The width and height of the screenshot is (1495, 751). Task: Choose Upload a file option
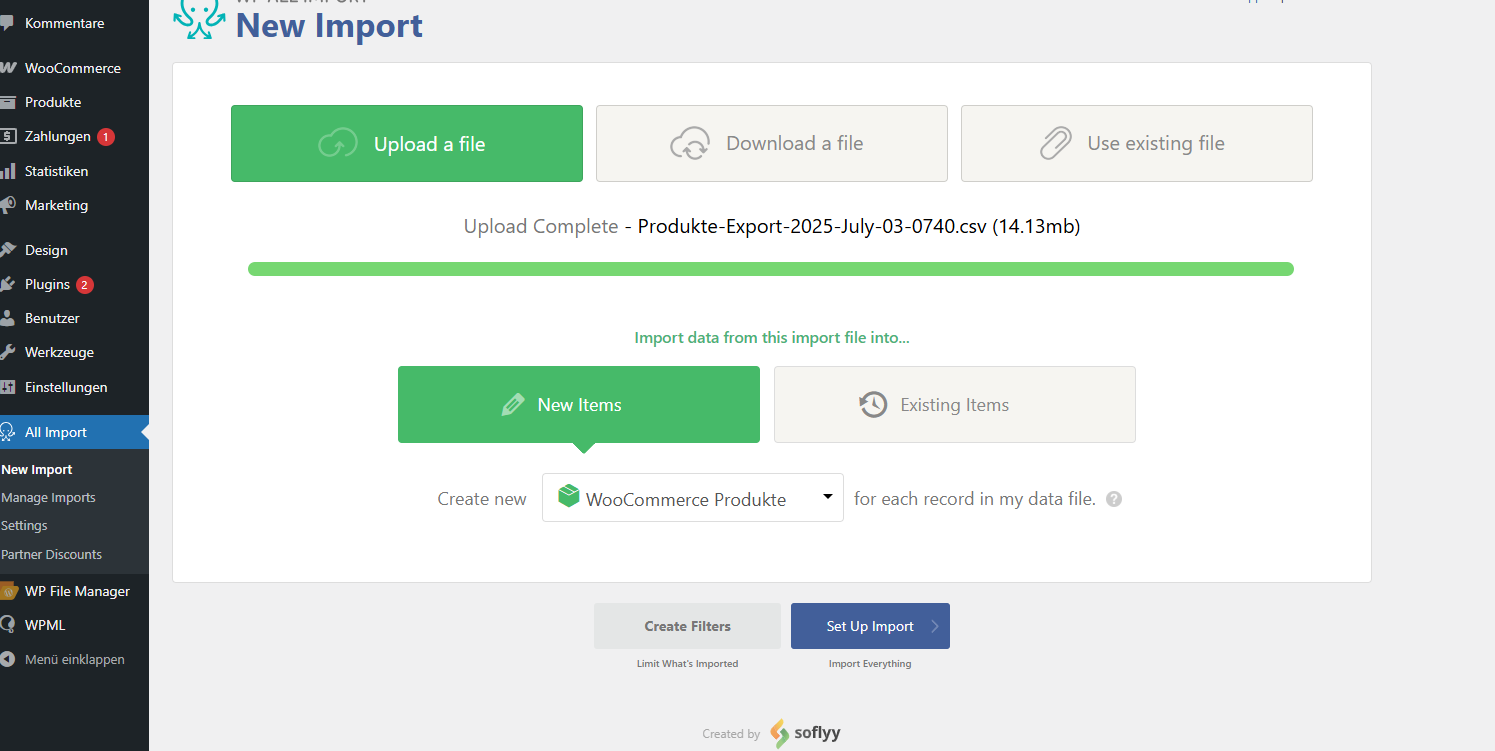(x=407, y=144)
